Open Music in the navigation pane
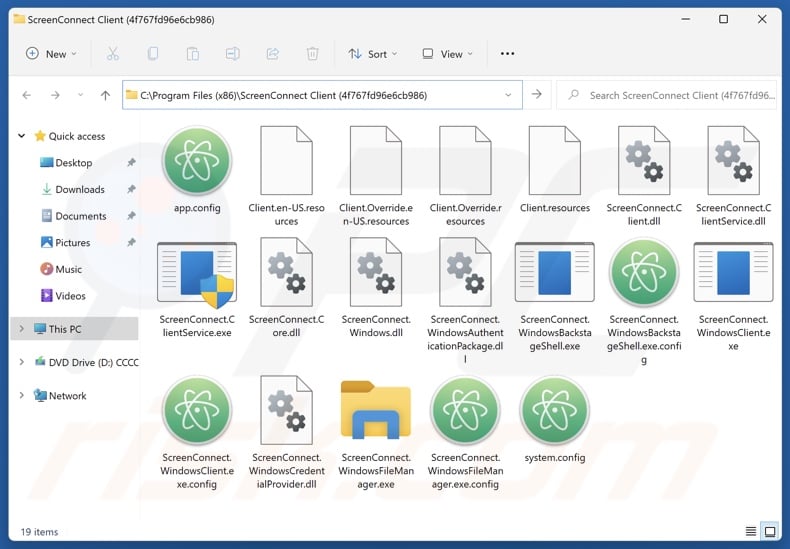This screenshot has width=790, height=549. coord(61,269)
